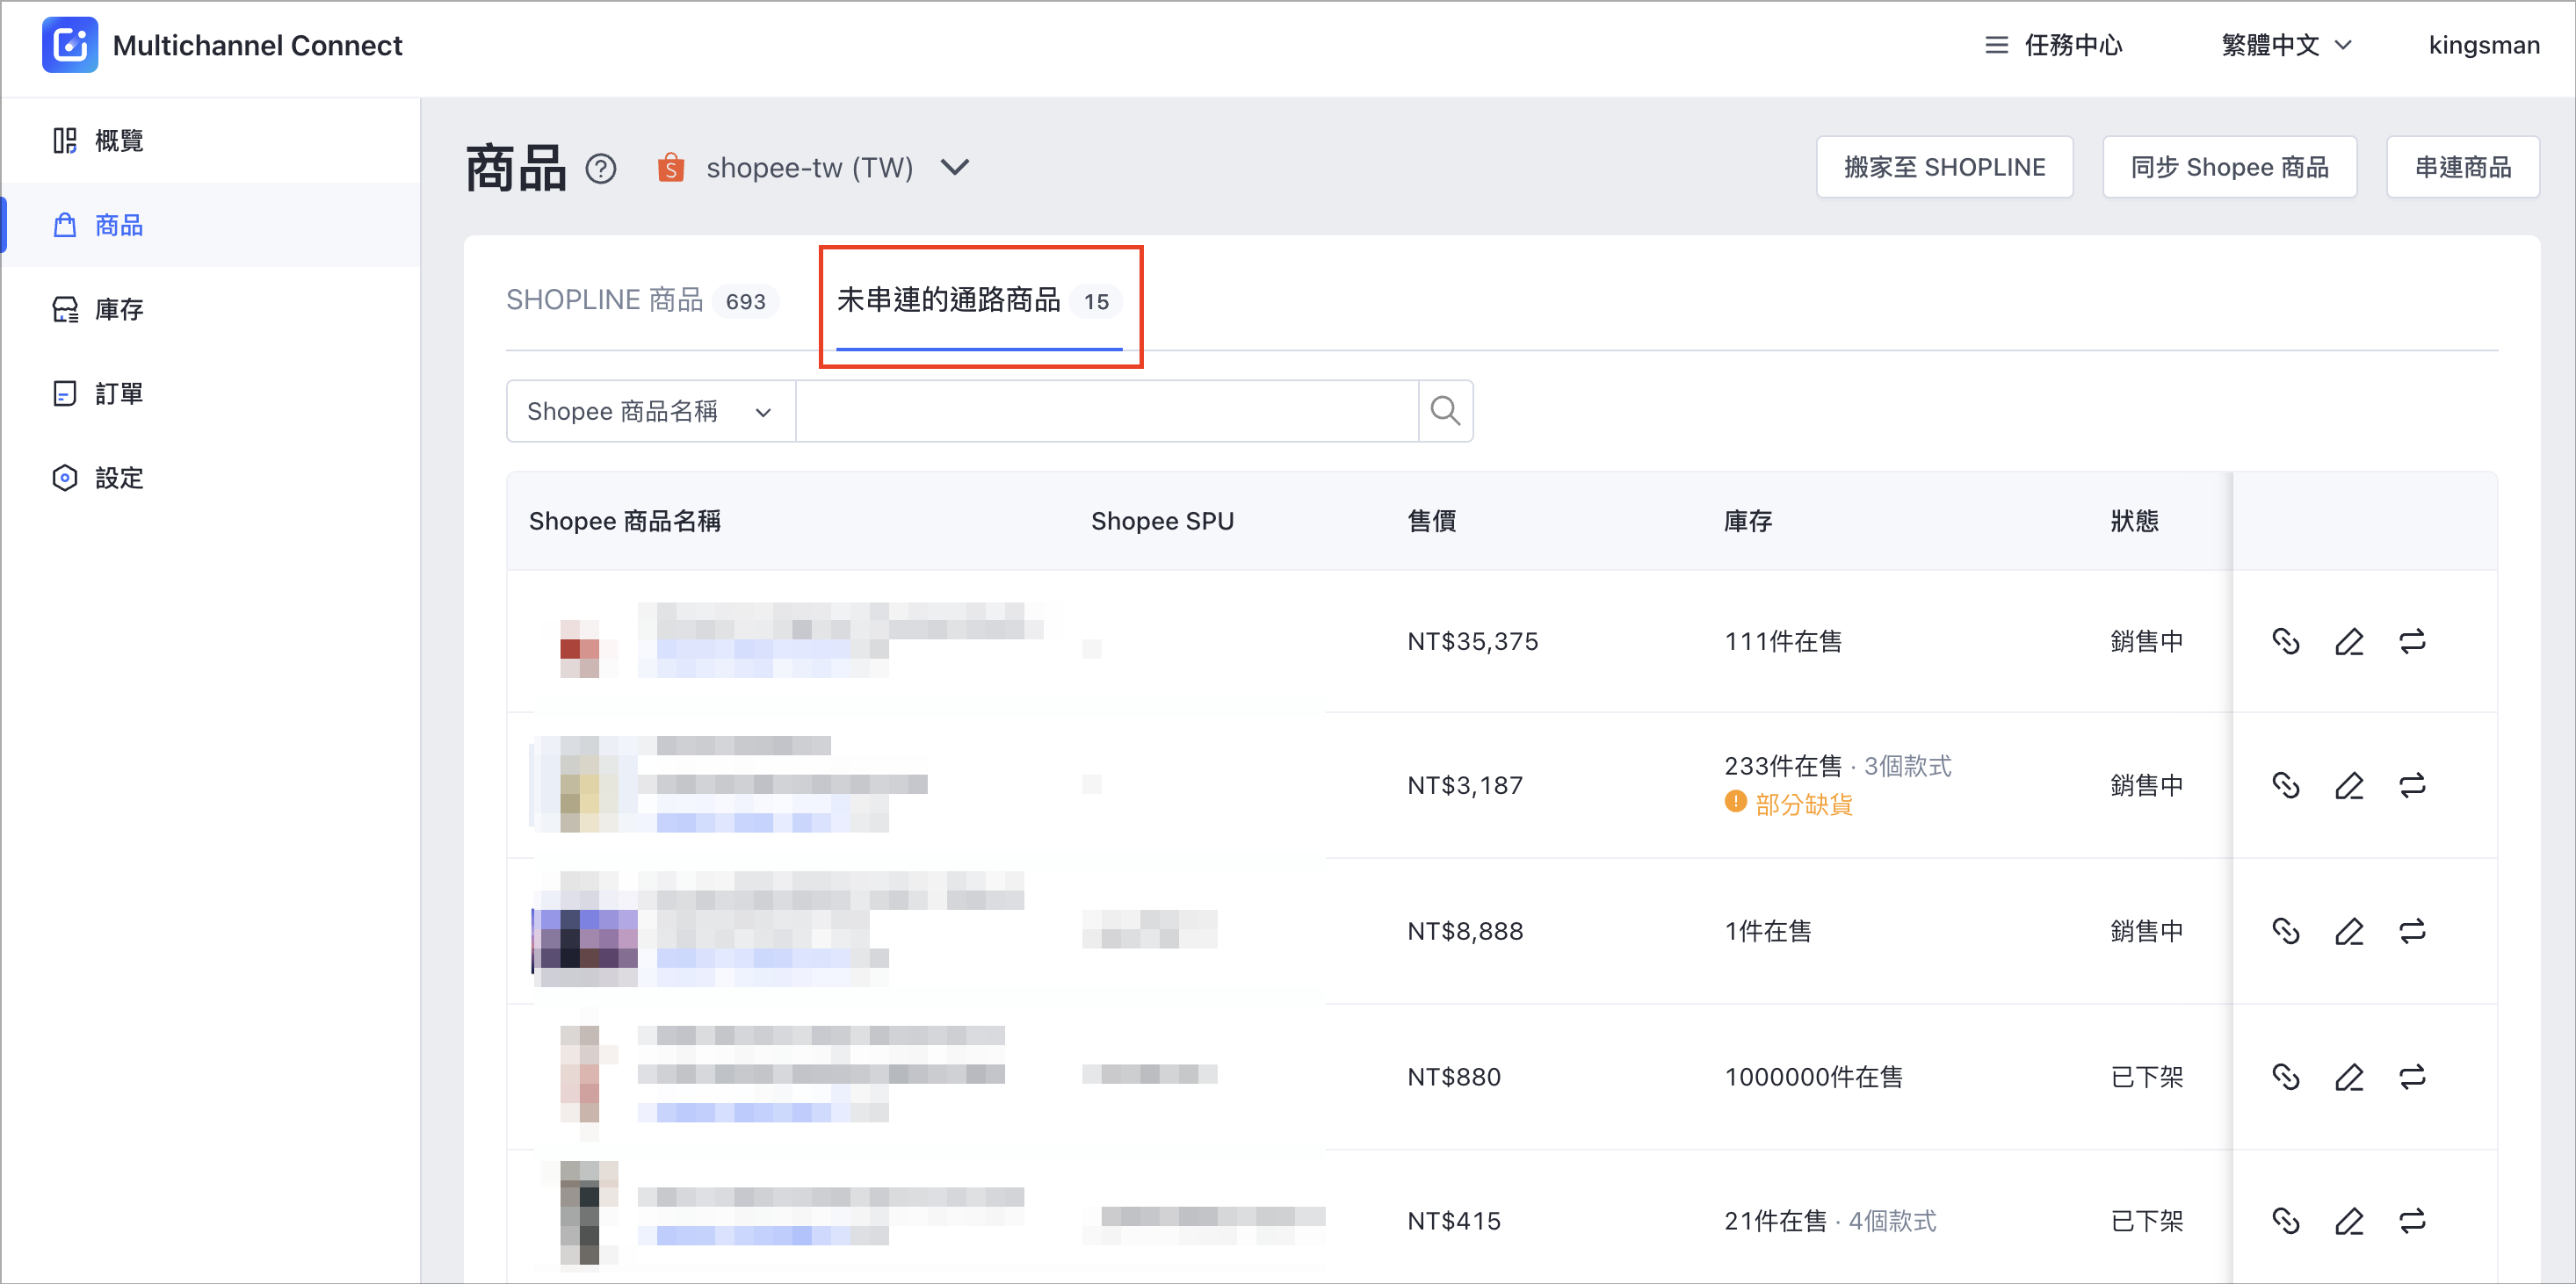Click edit pencil for NT$35,375 product

click(2349, 641)
